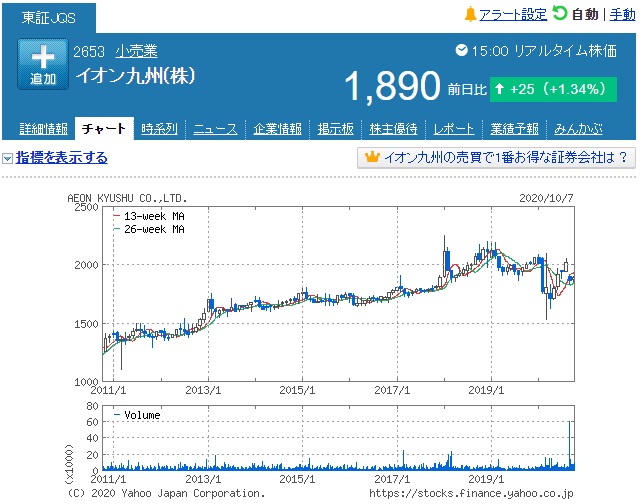Click the 2000 price axis label

[x=86, y=265]
